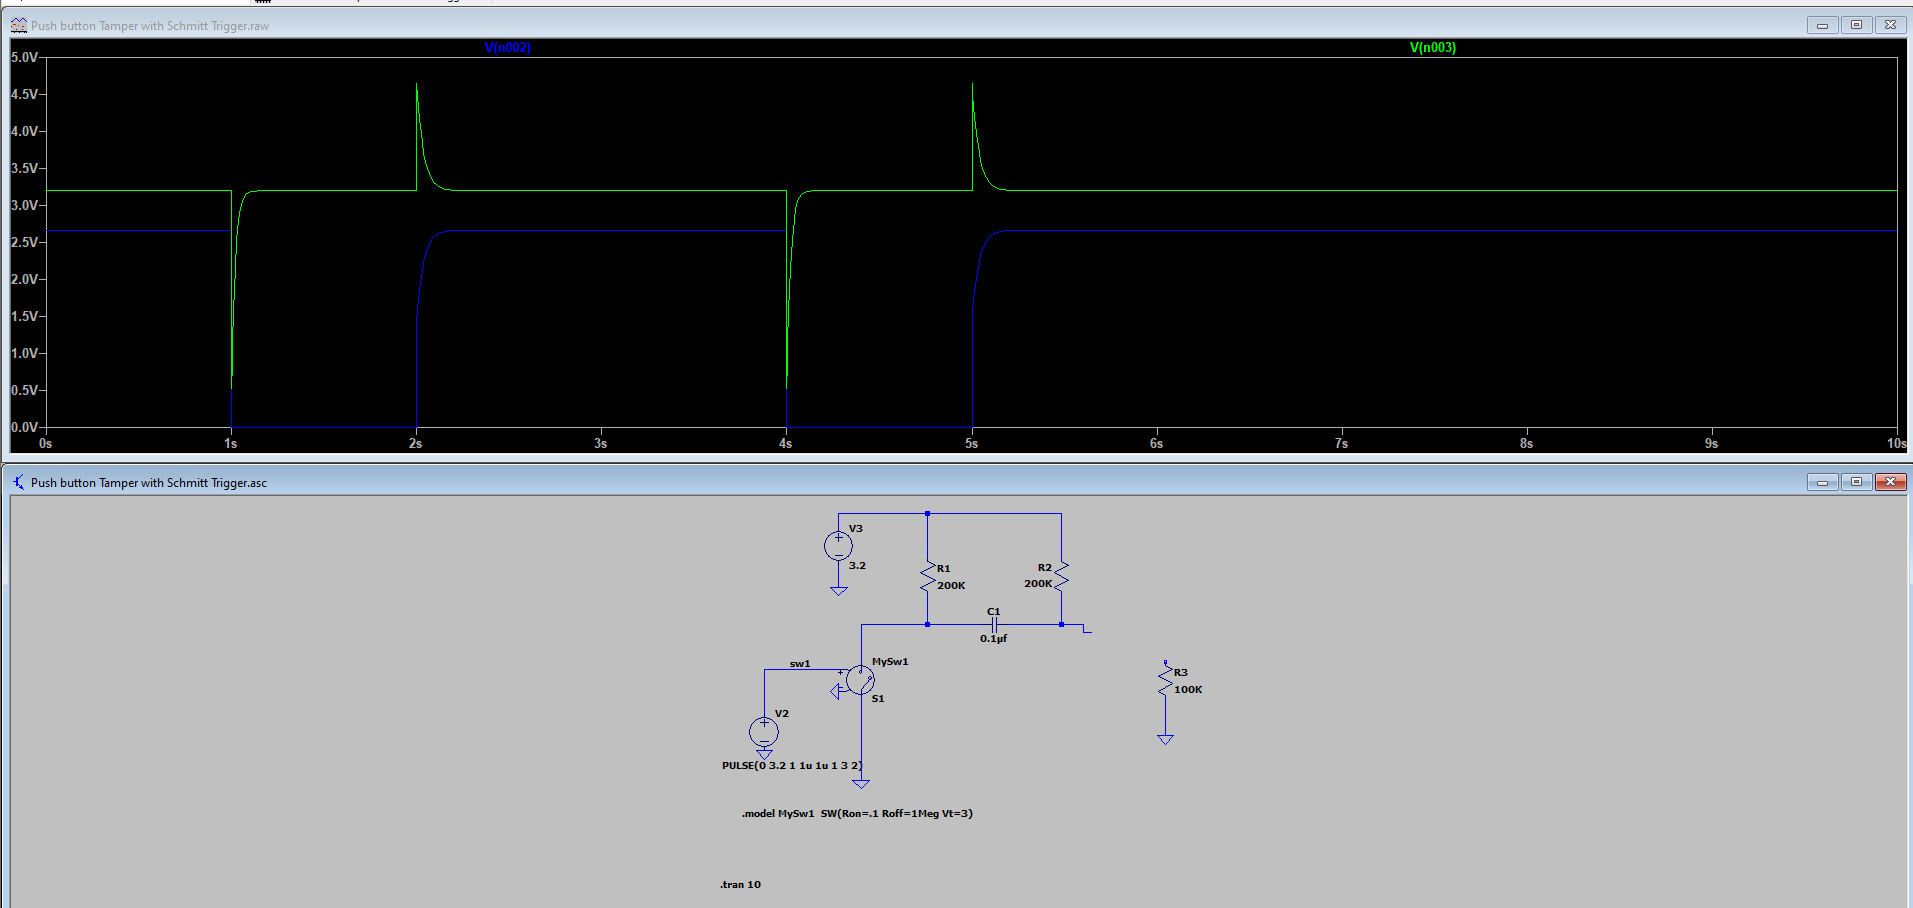Screen dimensions: 1913x908
Task: Click the sw1 net label
Action: tap(800, 663)
